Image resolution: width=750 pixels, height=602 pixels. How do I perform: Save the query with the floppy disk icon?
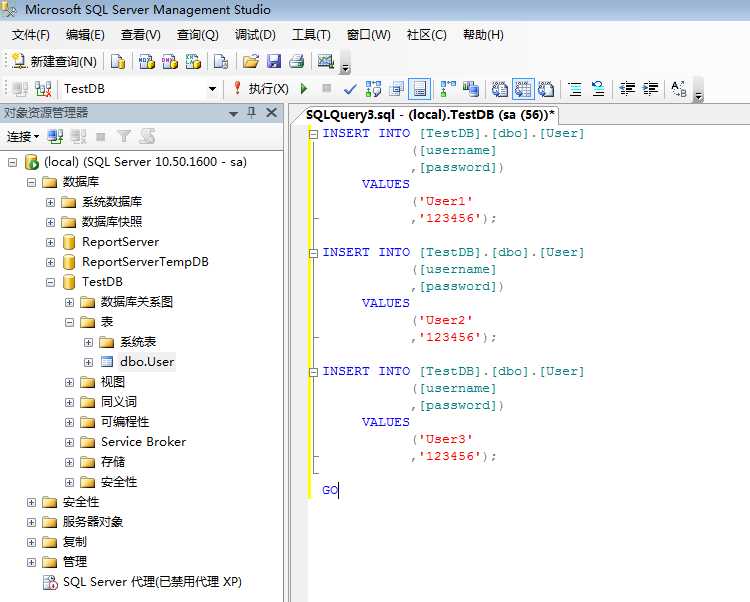click(x=274, y=62)
